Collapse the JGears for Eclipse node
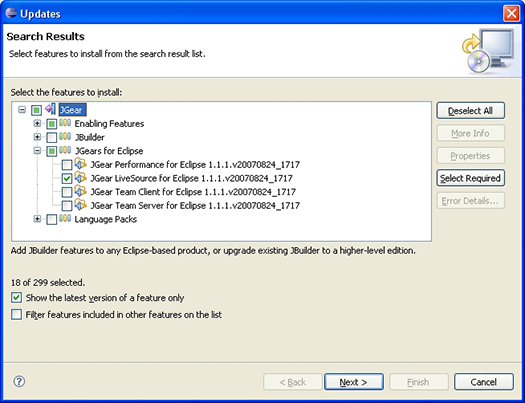This screenshot has width=525, height=403. pos(37,151)
